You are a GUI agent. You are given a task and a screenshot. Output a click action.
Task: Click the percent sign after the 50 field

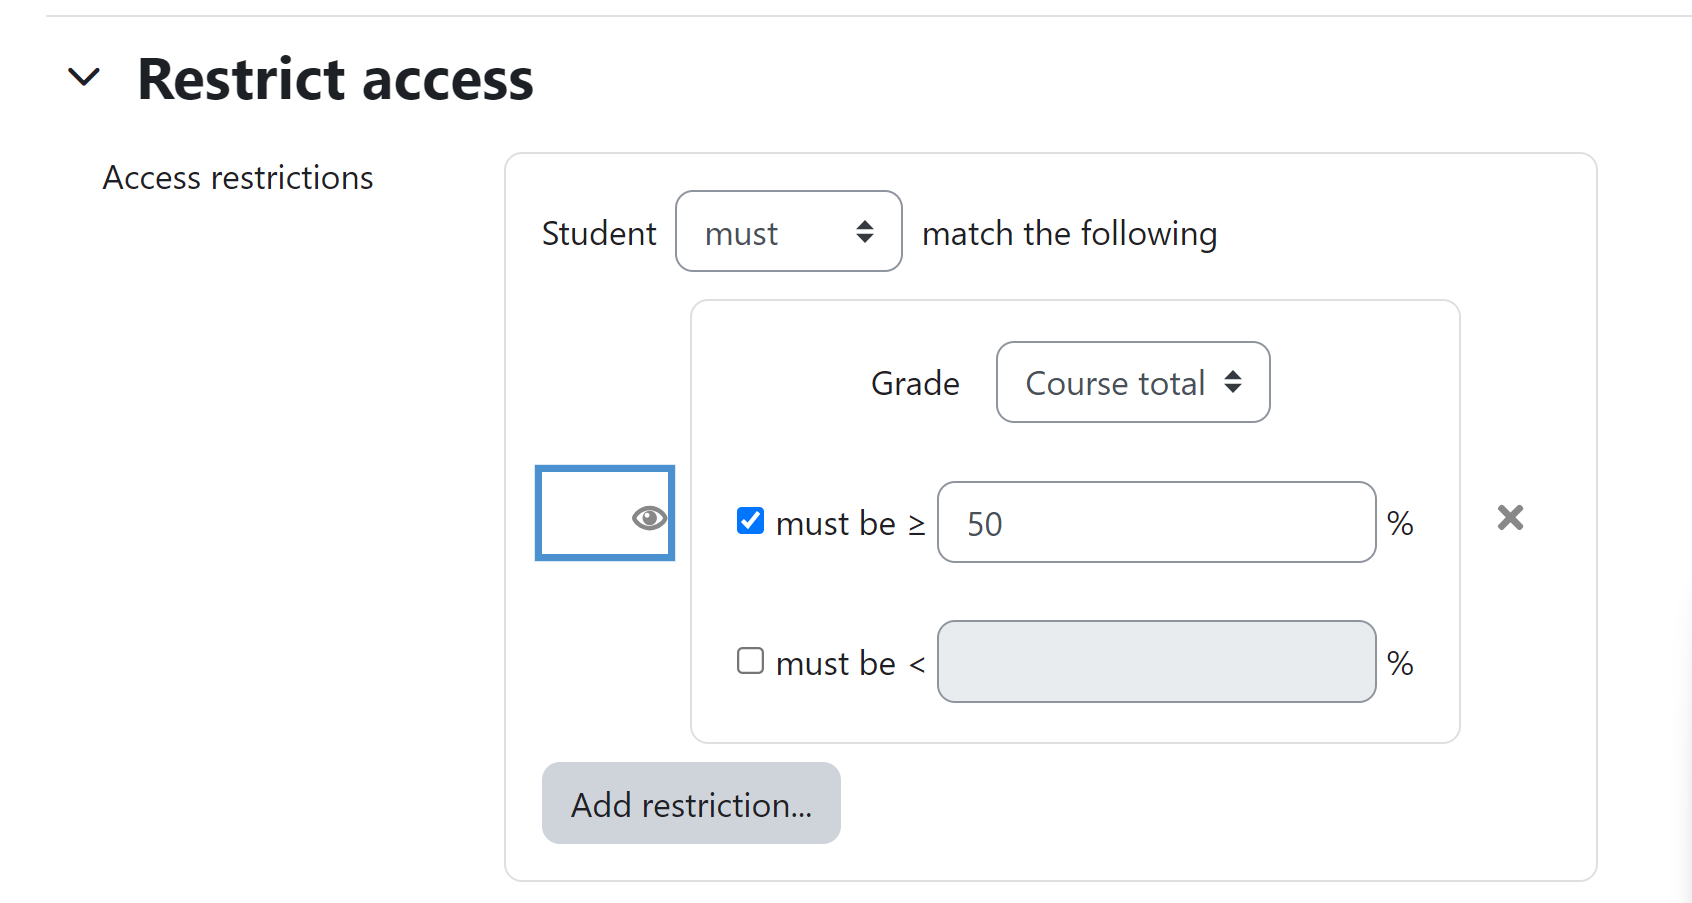tap(1400, 523)
